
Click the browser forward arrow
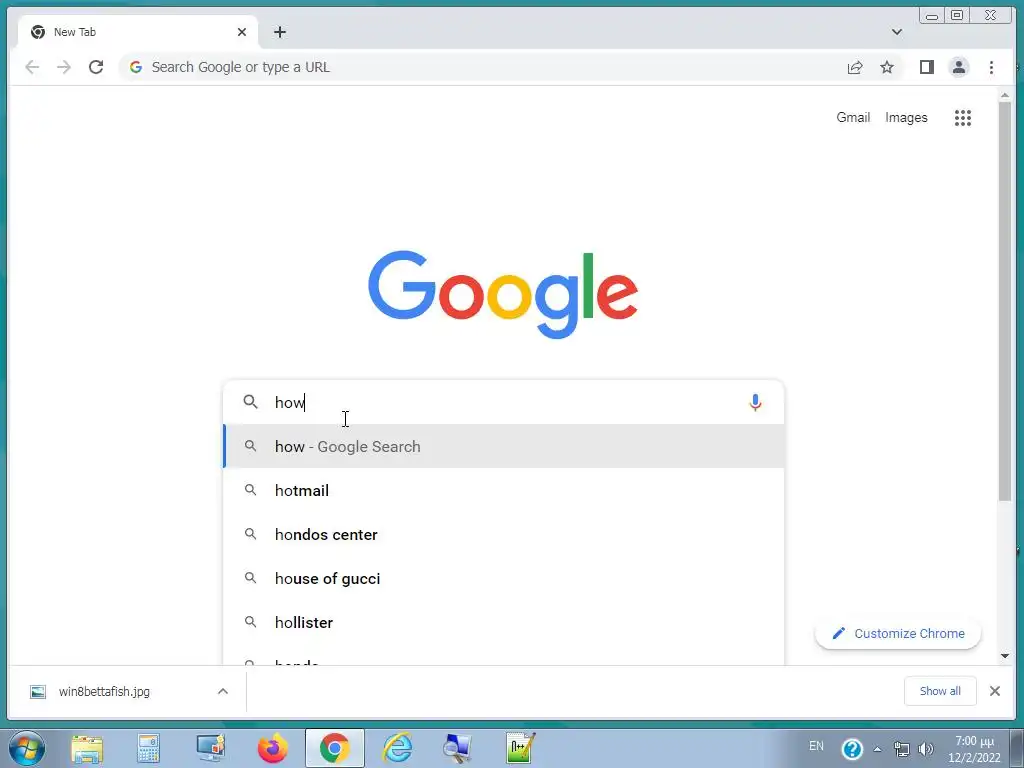pos(63,67)
